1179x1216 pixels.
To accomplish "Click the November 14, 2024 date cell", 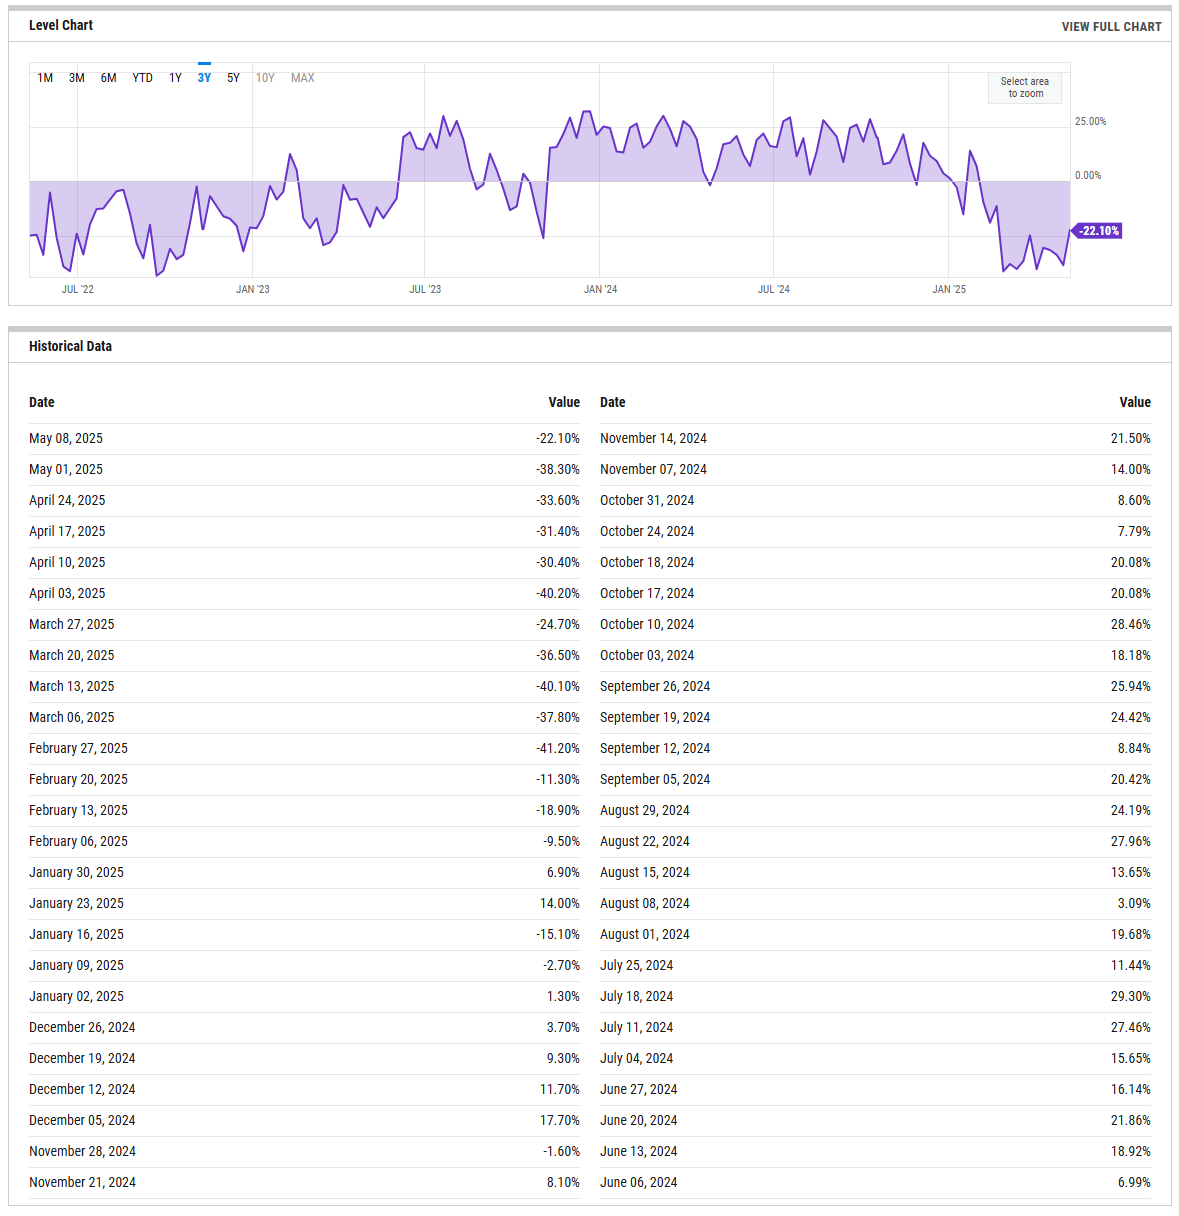I will click(653, 438).
